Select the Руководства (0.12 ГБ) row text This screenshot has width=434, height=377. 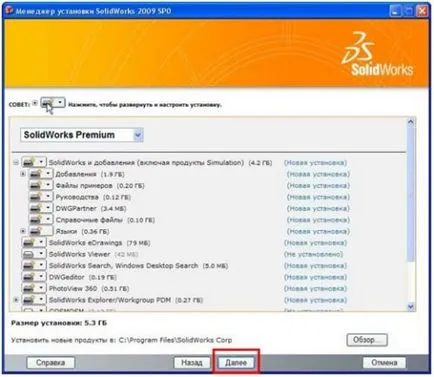tap(93, 197)
